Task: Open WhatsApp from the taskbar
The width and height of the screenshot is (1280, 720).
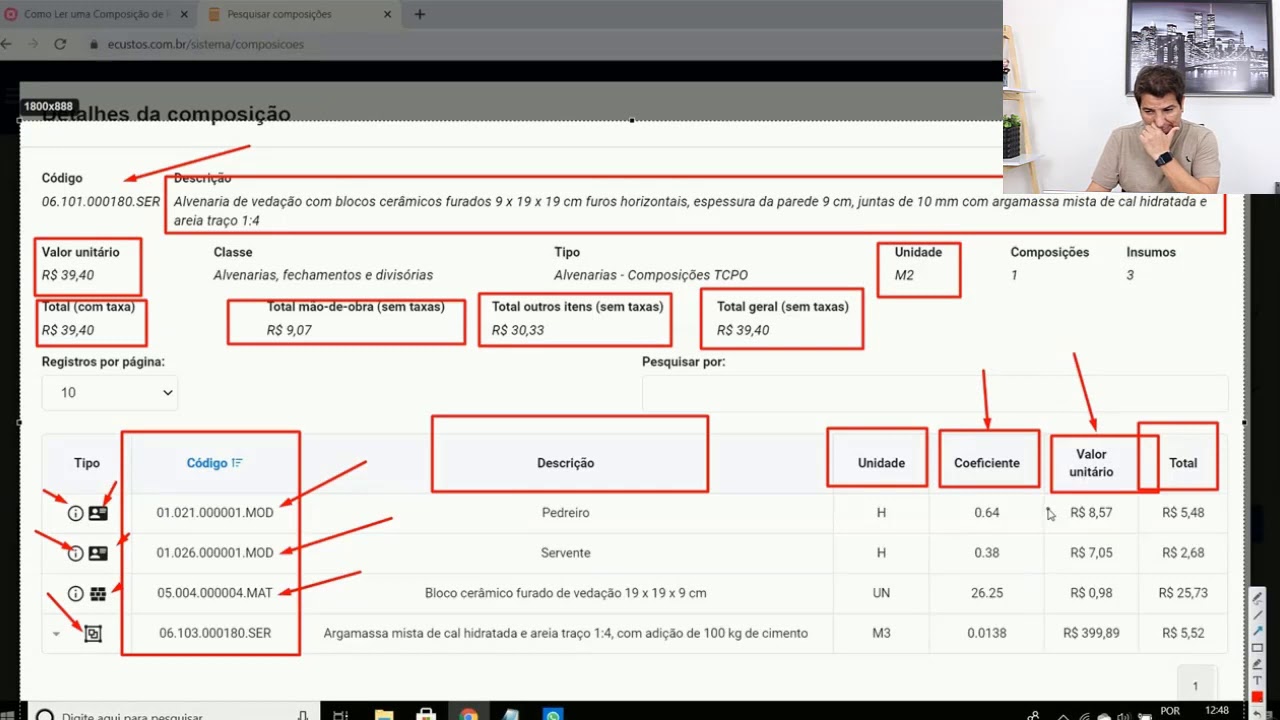Action: pos(553,714)
